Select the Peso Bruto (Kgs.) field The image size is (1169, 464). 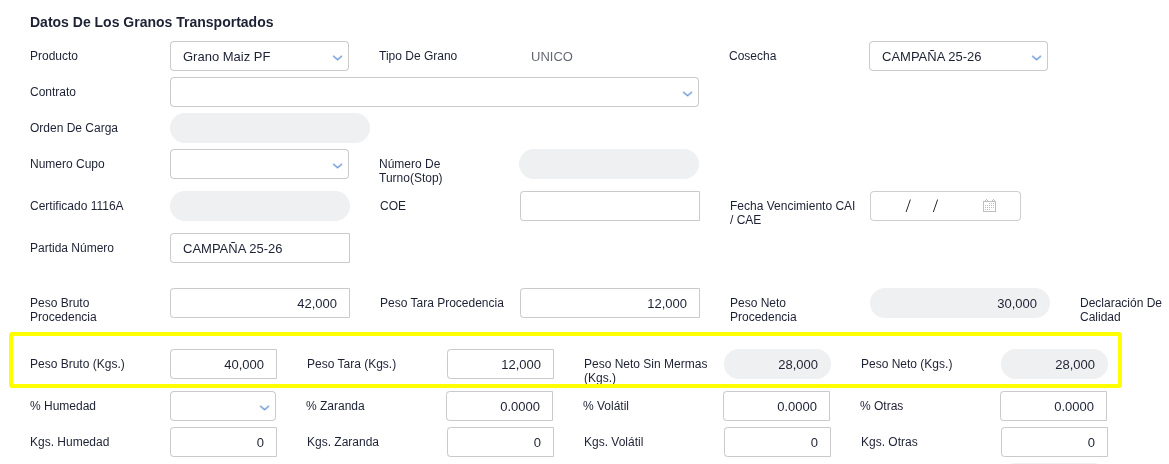[224, 364]
